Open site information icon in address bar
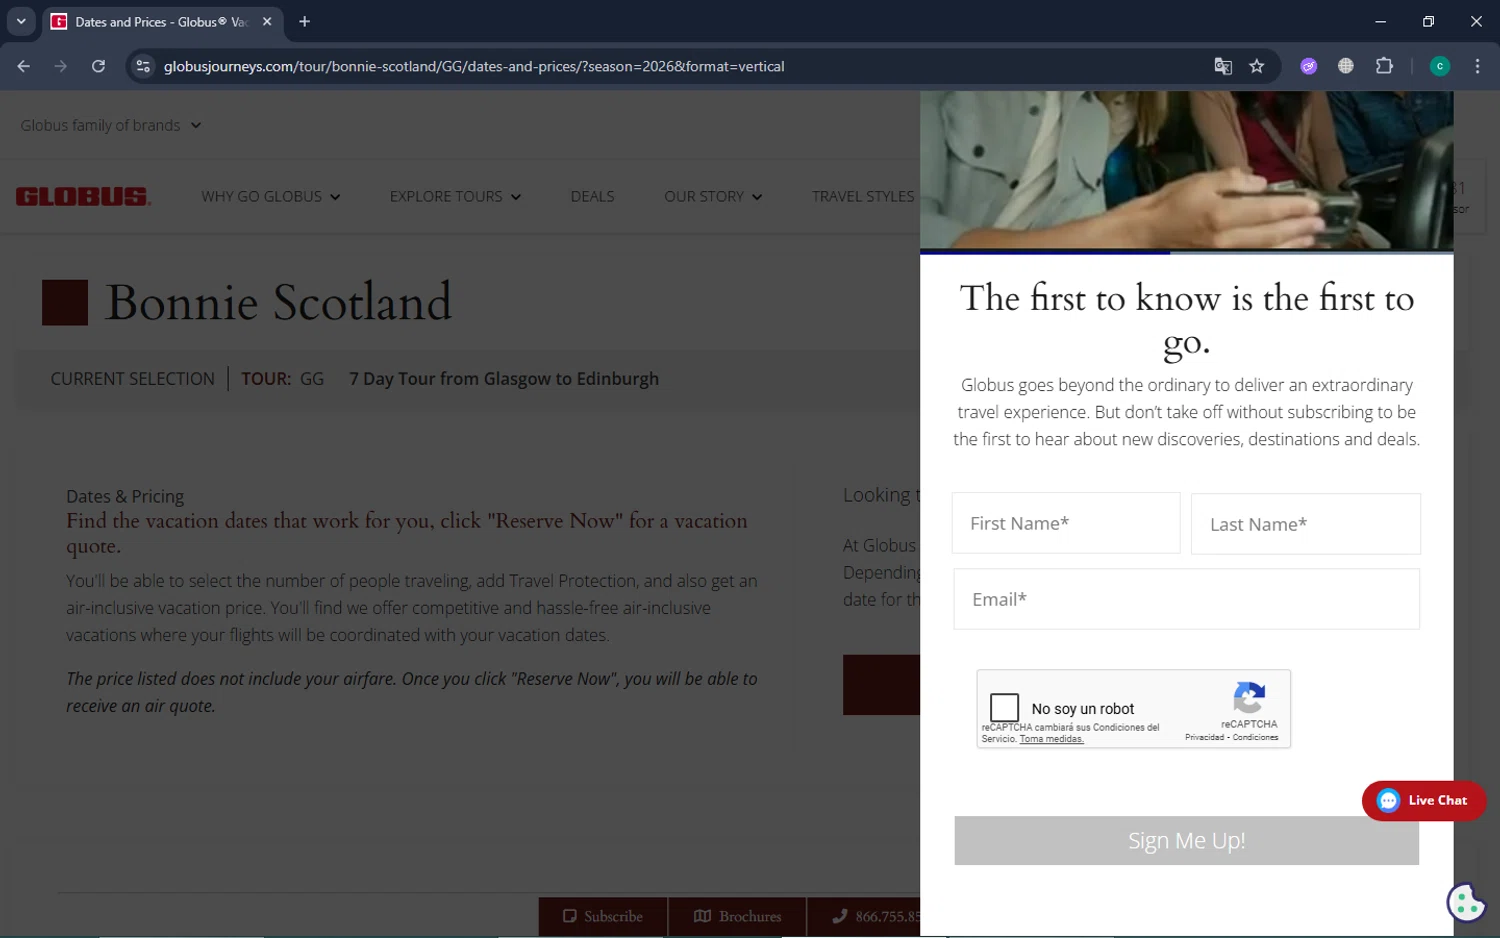 pyautogui.click(x=143, y=66)
